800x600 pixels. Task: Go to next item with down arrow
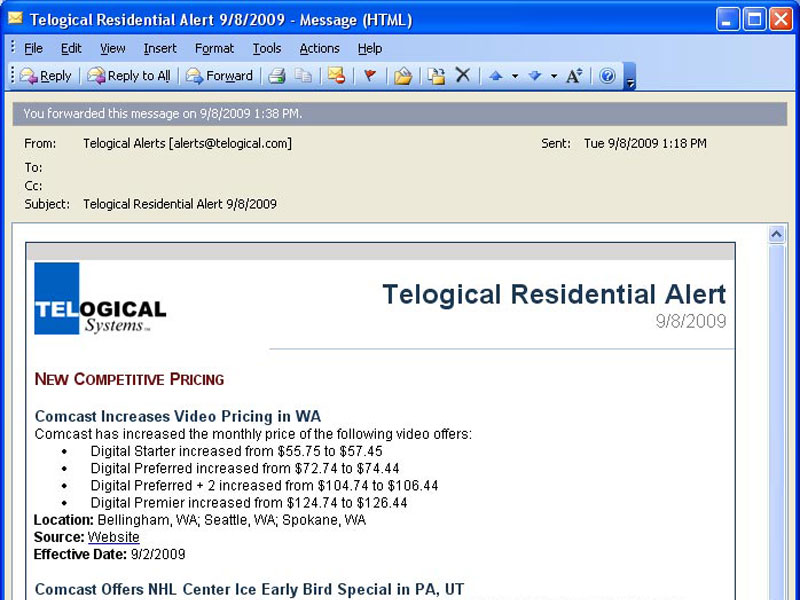(535, 76)
